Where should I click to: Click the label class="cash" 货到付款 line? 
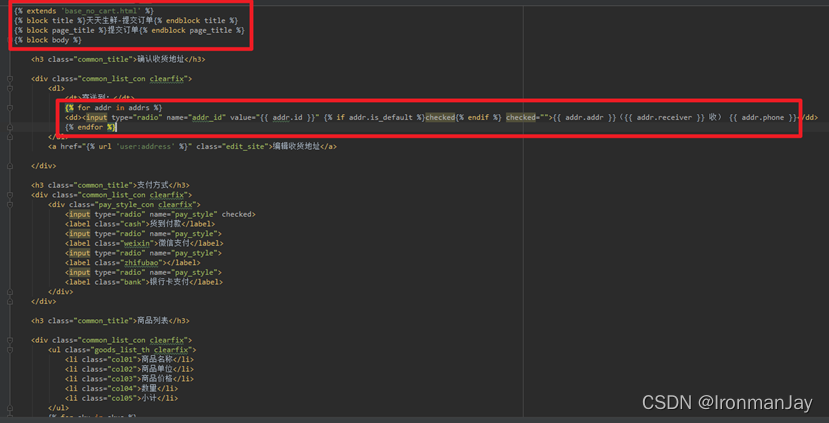pos(140,224)
